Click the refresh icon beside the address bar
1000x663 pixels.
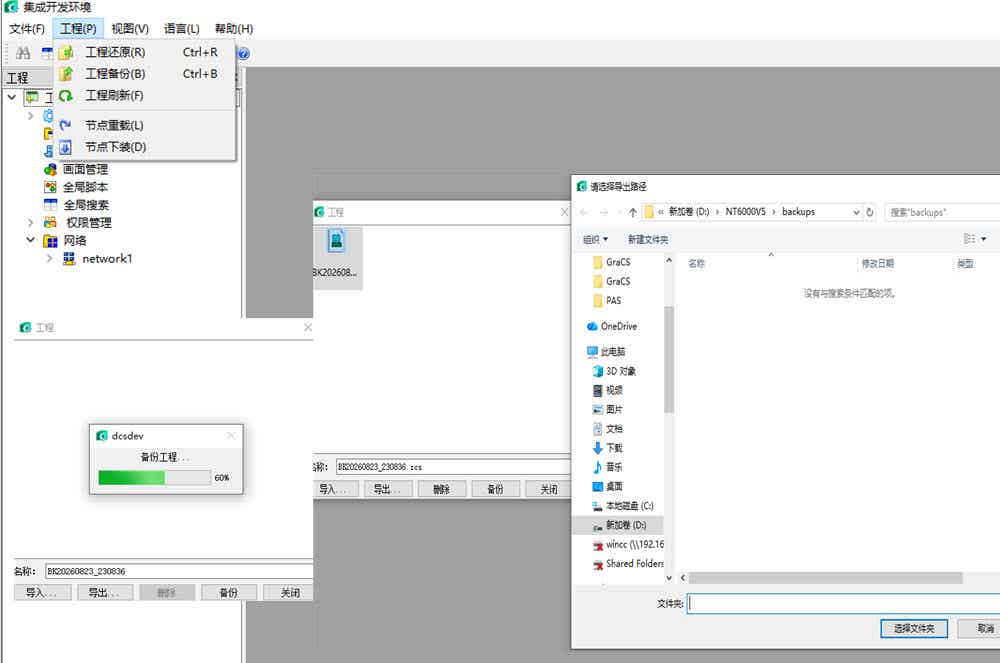[x=869, y=212]
